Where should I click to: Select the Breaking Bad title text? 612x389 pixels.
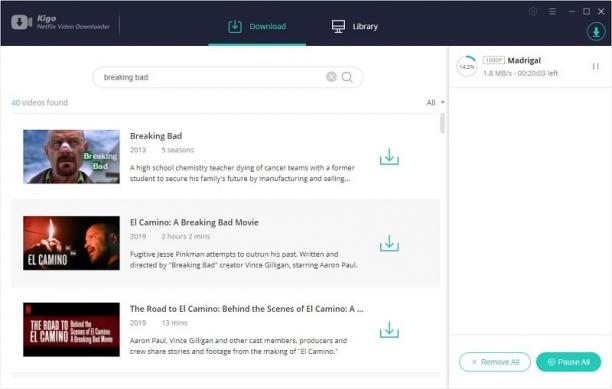(156, 136)
